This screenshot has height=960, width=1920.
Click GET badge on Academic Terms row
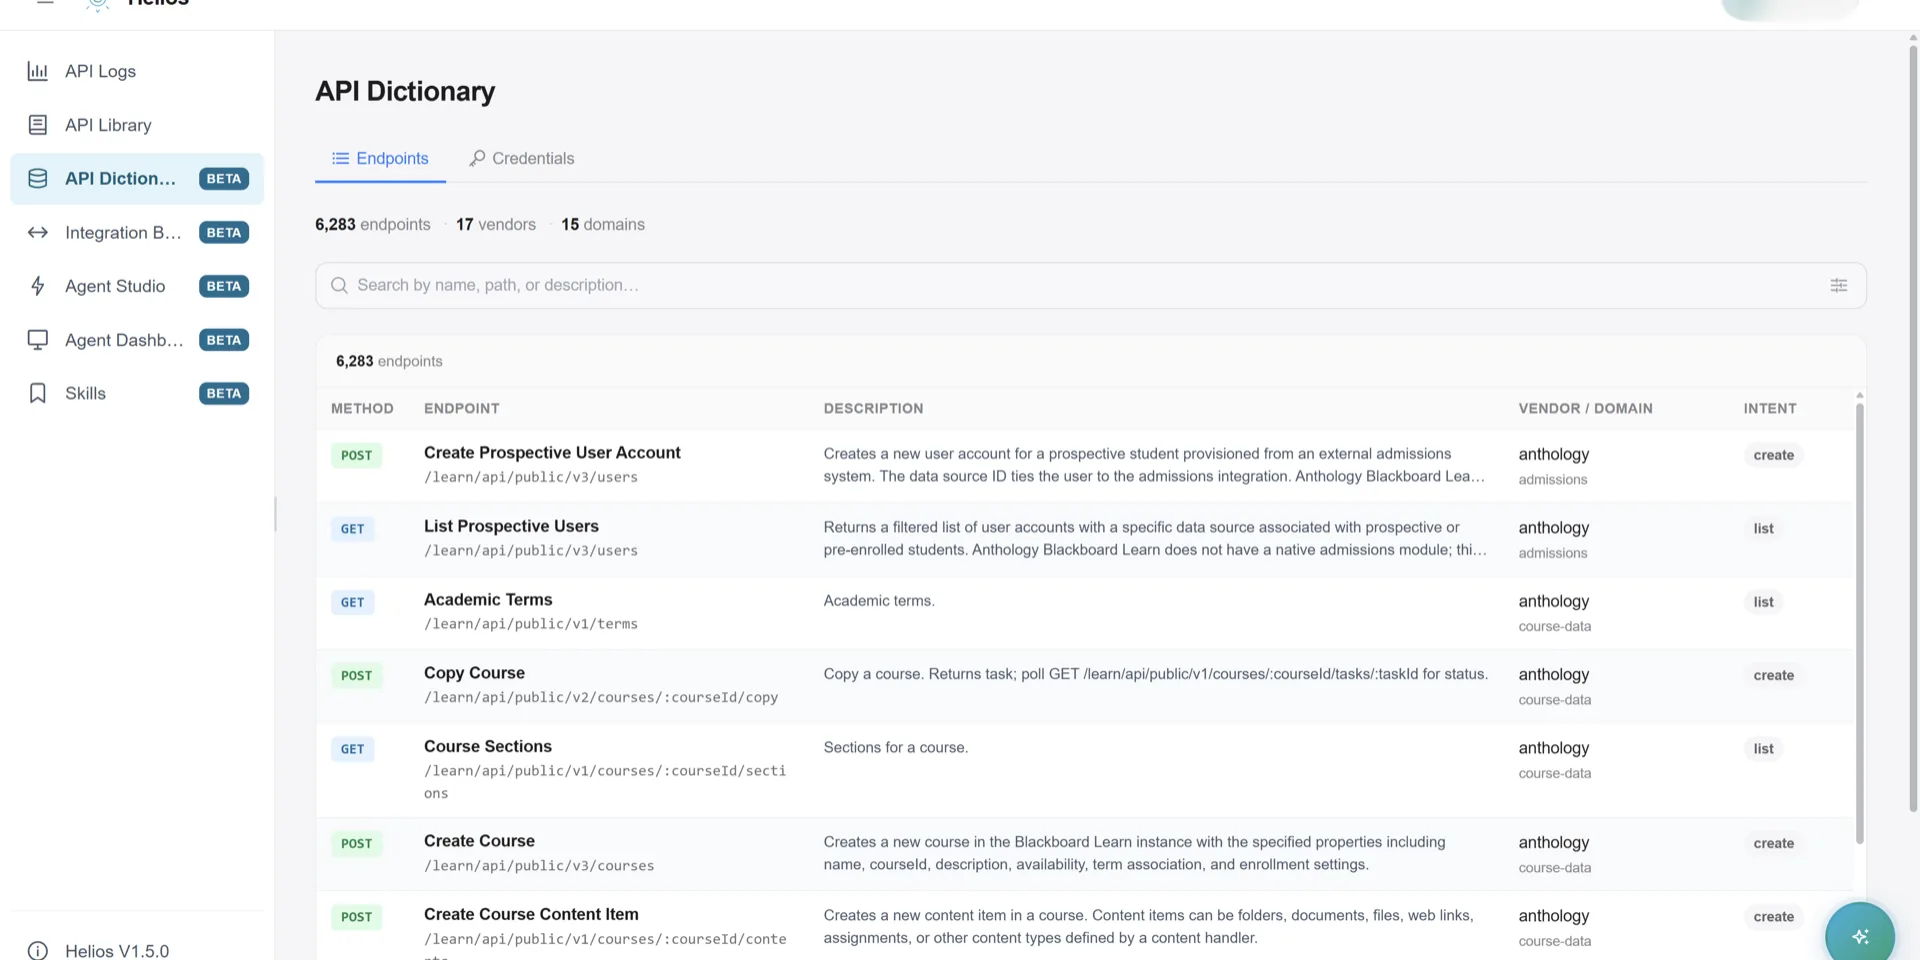(x=352, y=603)
